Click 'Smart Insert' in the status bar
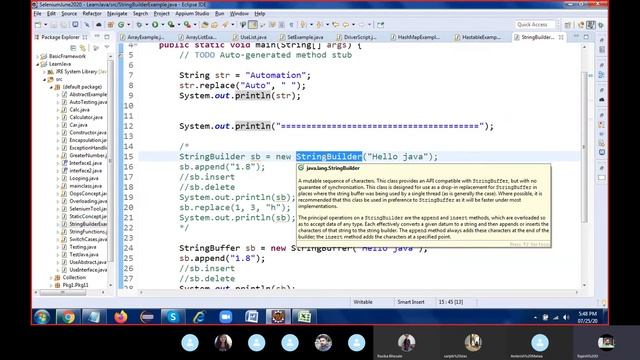Image resolution: width=640 pixels, height=360 pixels. click(x=411, y=302)
